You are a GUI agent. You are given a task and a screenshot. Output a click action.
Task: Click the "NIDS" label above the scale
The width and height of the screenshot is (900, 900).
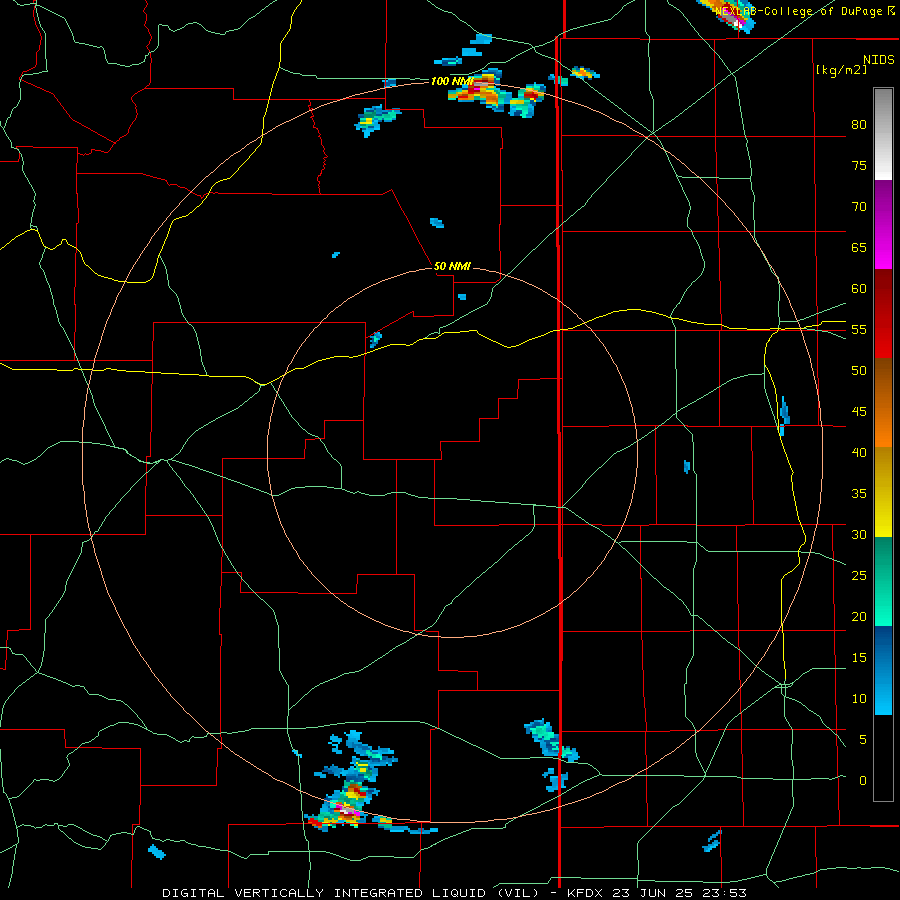pyautogui.click(x=878, y=60)
